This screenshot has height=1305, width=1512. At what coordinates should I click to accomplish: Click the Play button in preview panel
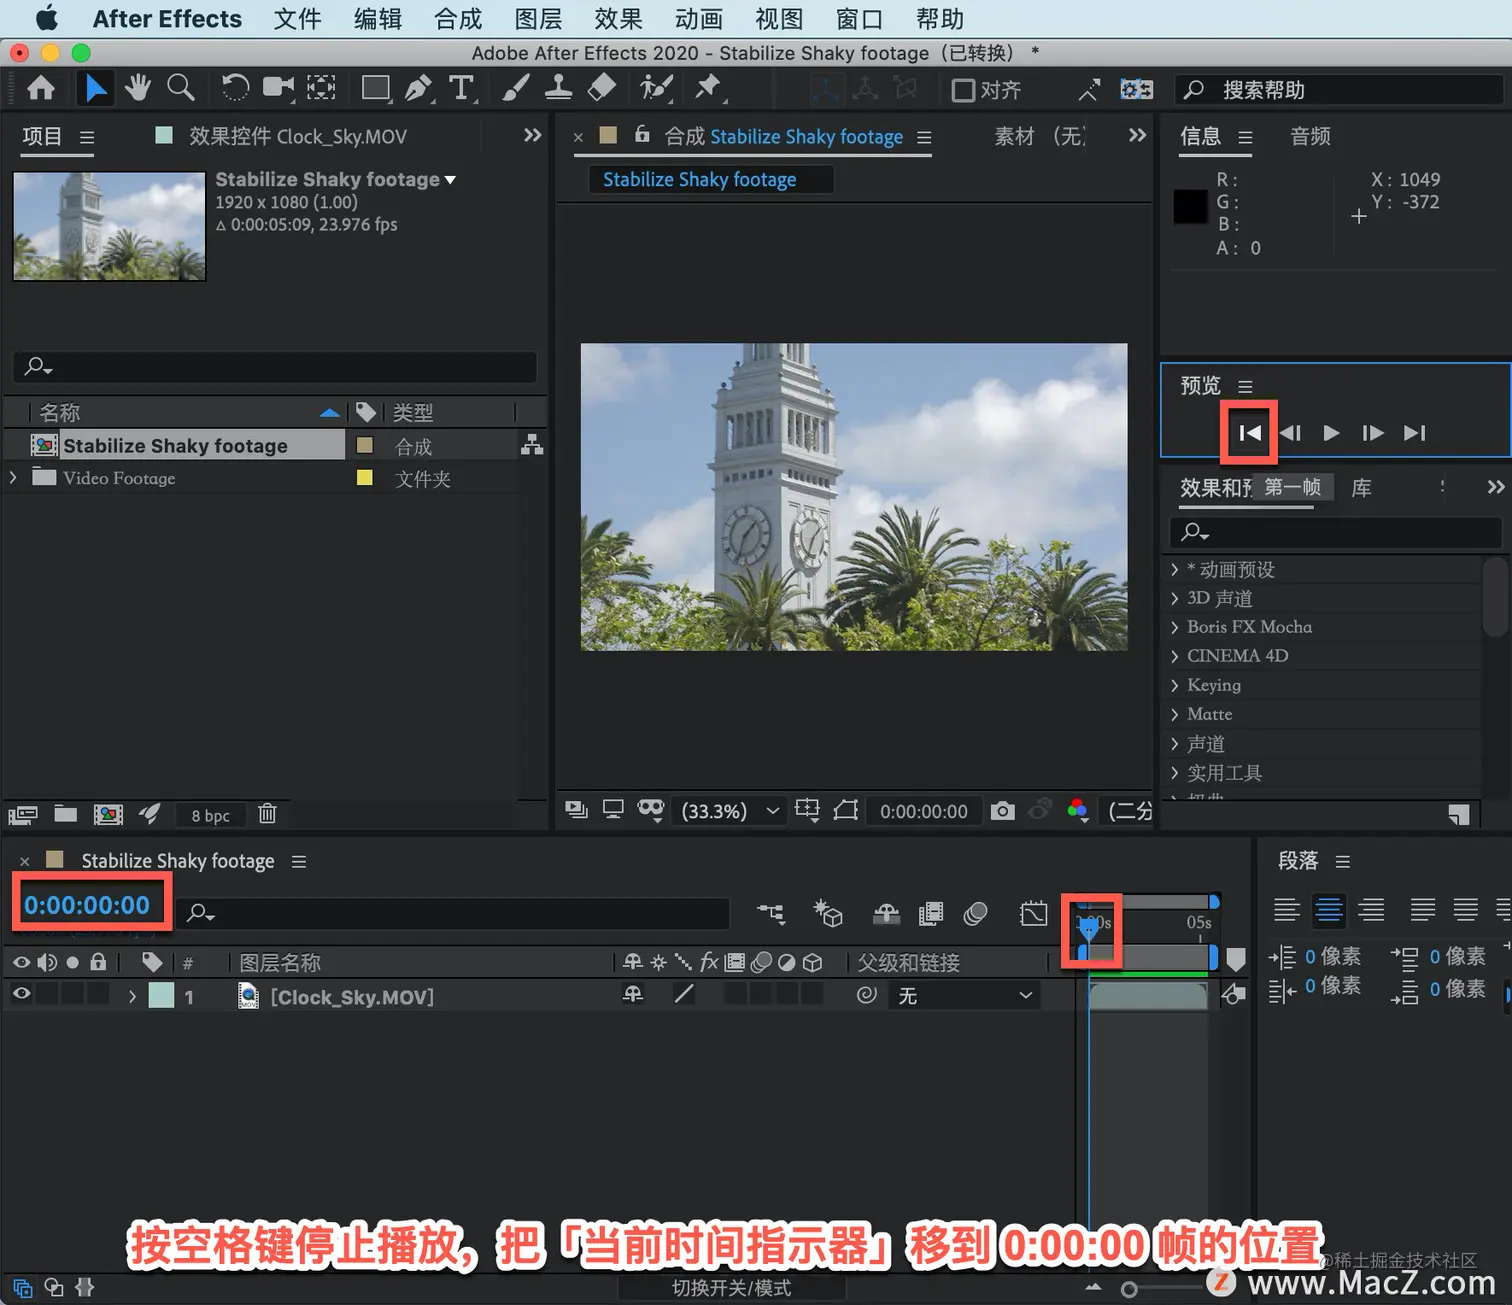pos(1331,433)
